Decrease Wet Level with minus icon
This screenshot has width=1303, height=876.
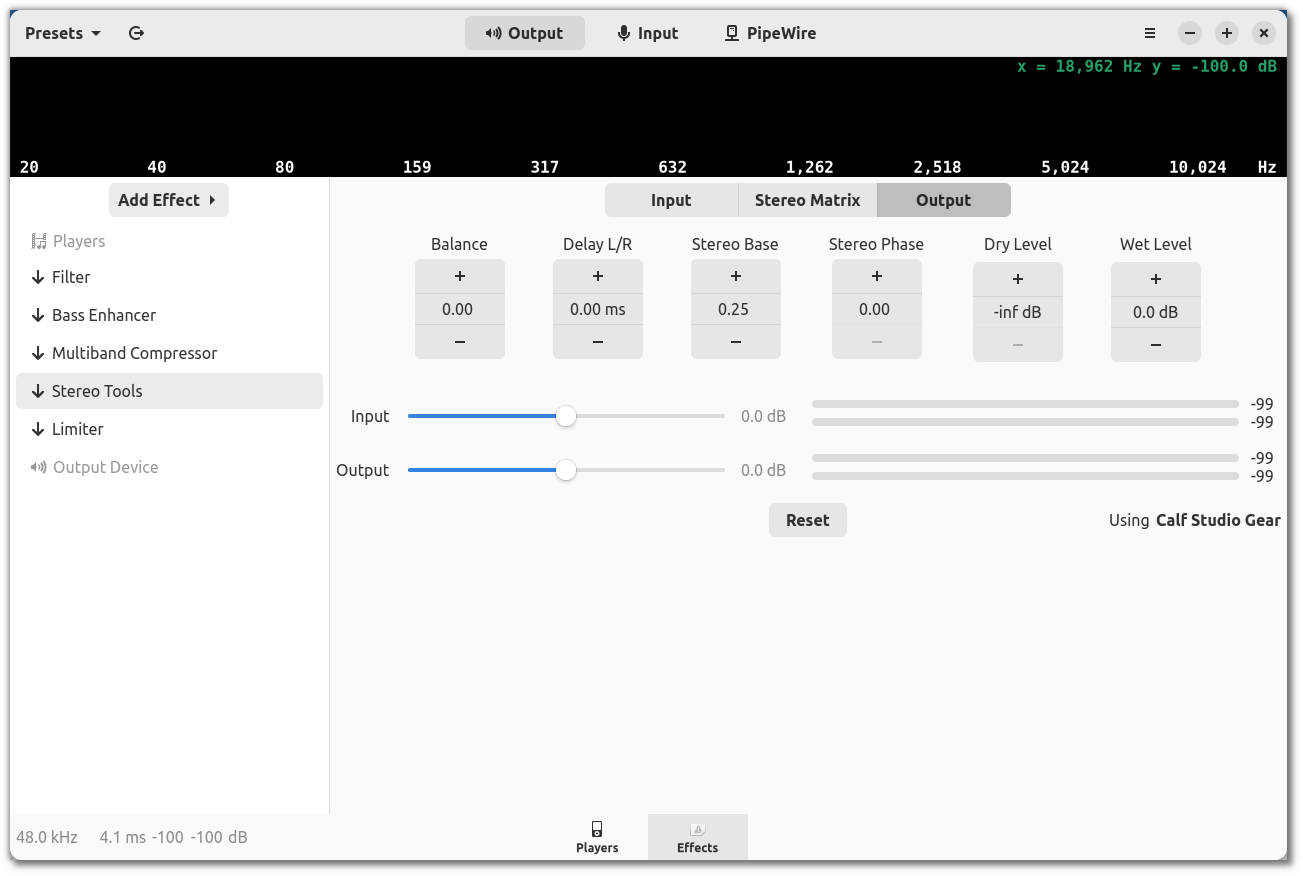1156,345
